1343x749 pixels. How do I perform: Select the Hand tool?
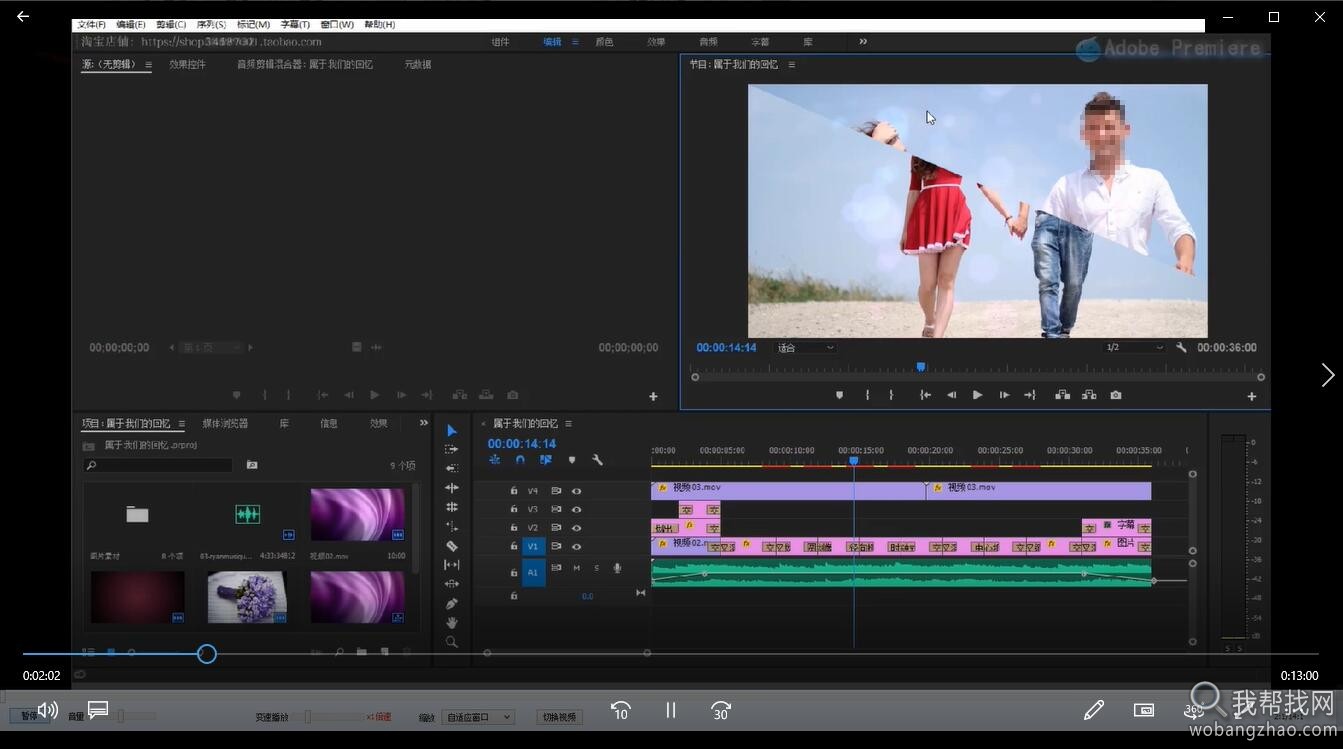click(x=452, y=623)
